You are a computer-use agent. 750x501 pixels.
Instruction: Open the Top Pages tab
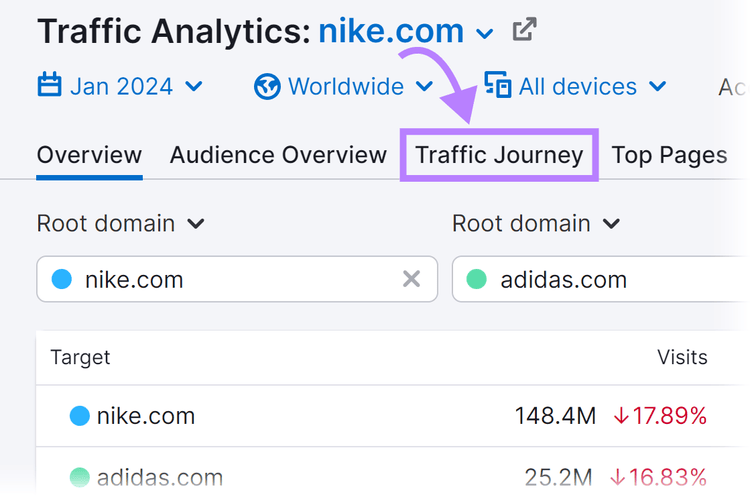pos(669,155)
